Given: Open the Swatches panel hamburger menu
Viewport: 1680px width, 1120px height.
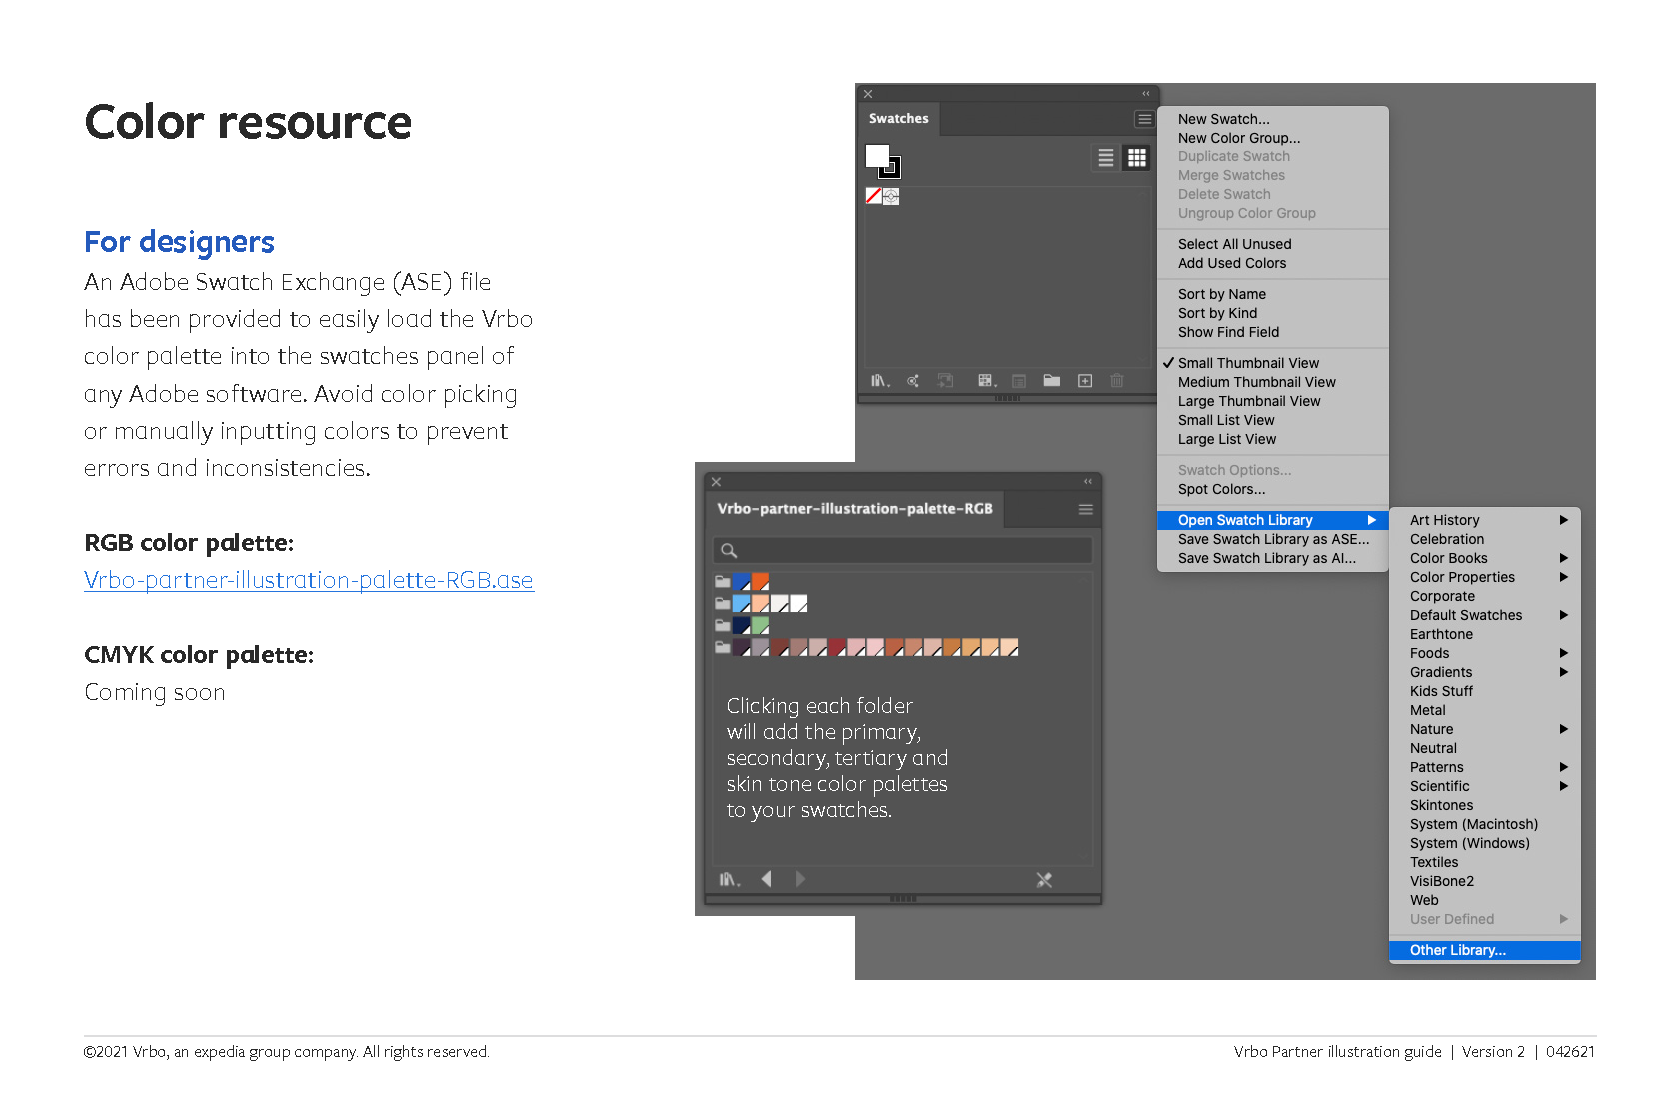Looking at the screenshot, I should coord(1144,119).
